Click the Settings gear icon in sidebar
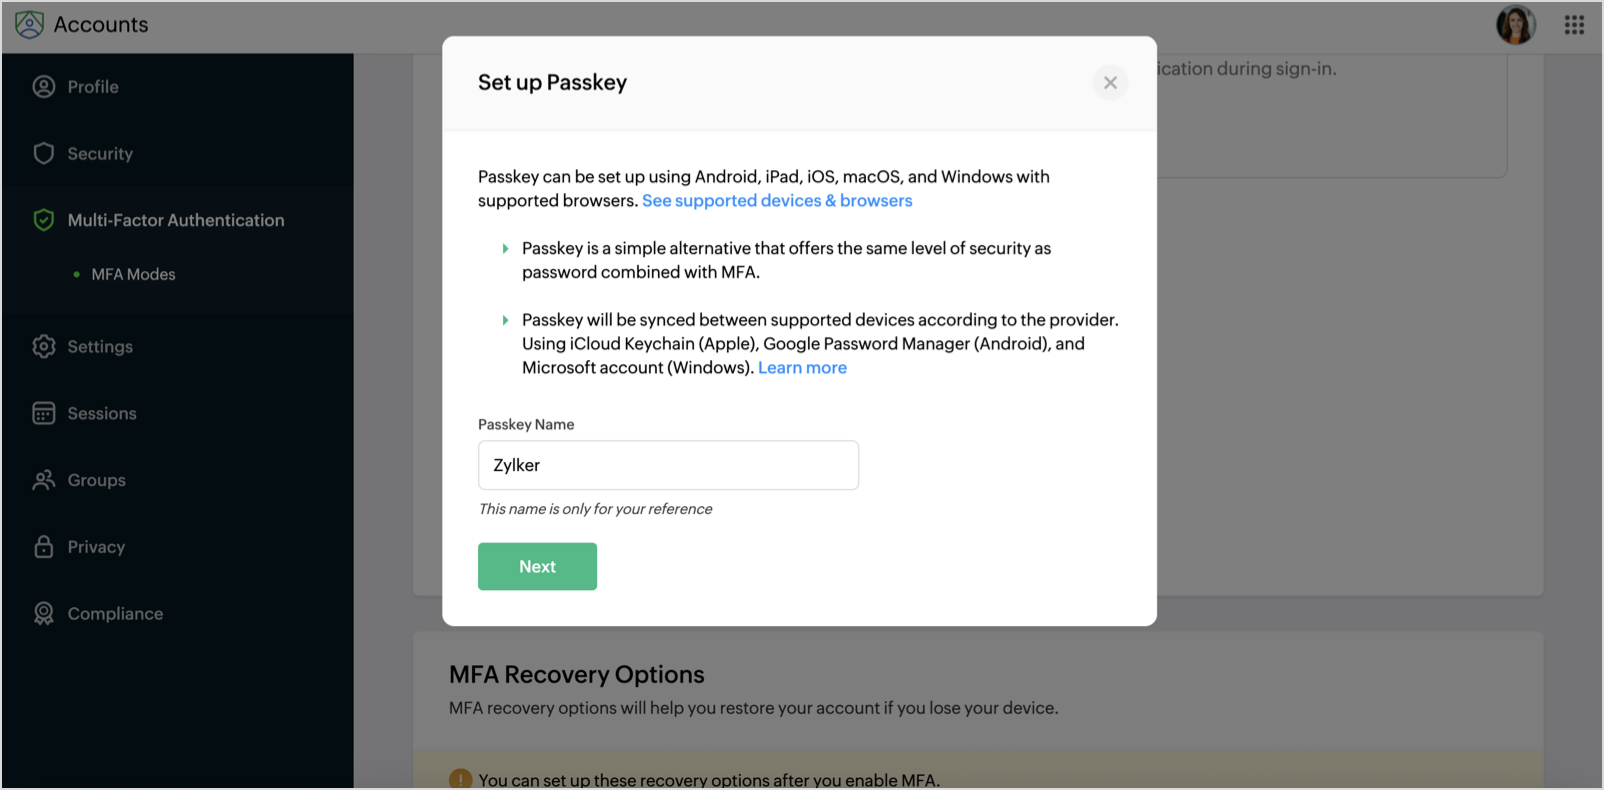 click(x=44, y=347)
